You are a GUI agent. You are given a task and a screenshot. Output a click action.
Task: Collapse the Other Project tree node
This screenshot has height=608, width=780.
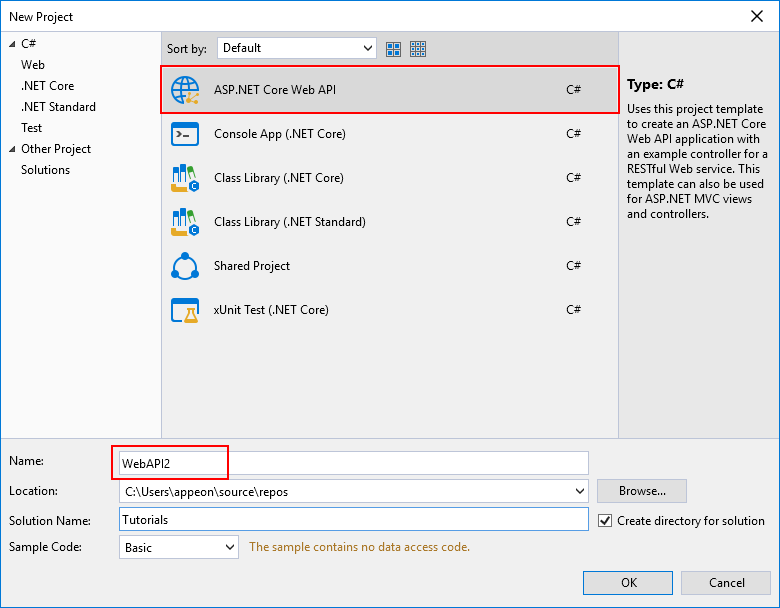coord(11,149)
